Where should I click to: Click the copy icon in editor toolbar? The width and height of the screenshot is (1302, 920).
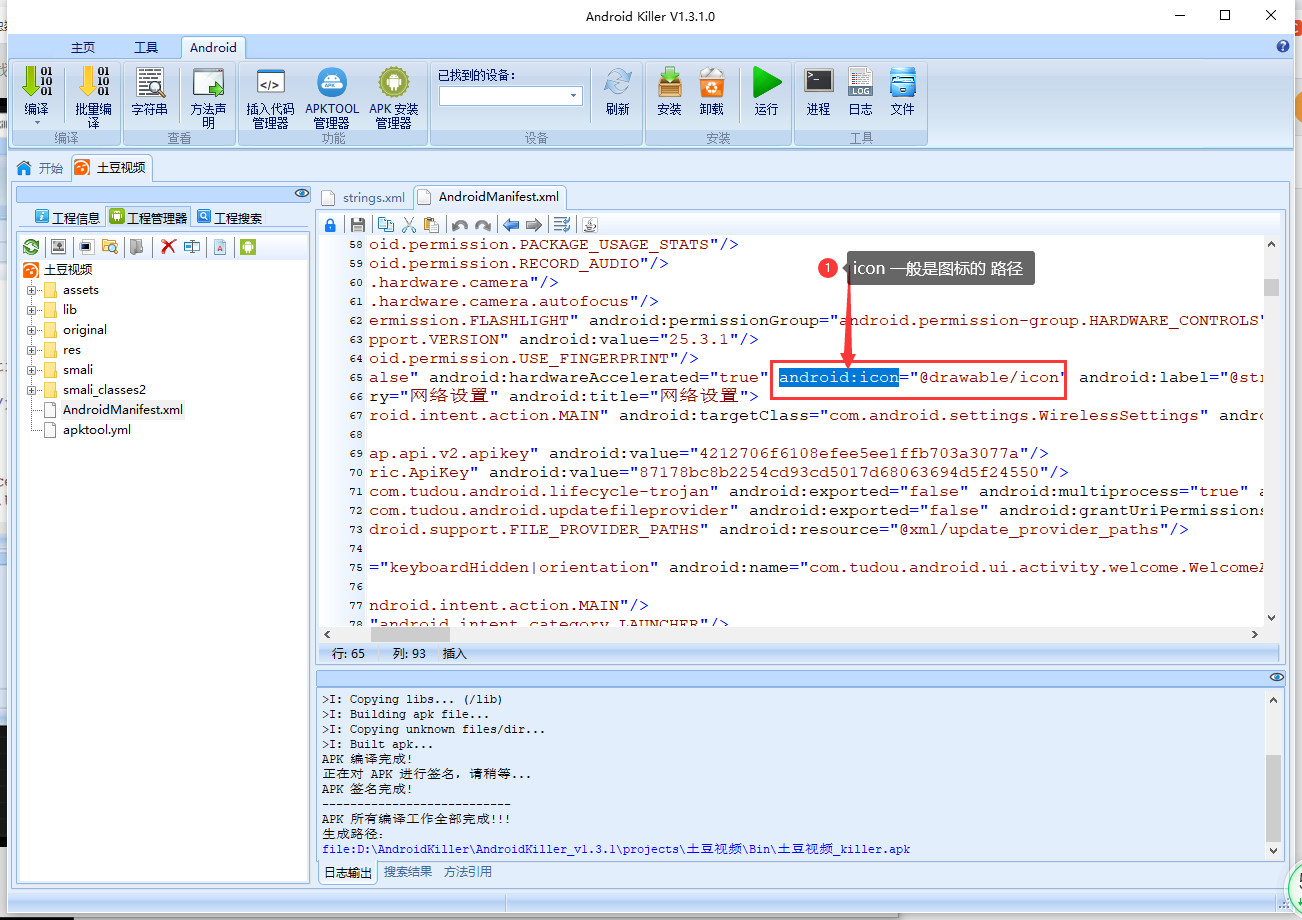pyautogui.click(x=384, y=225)
